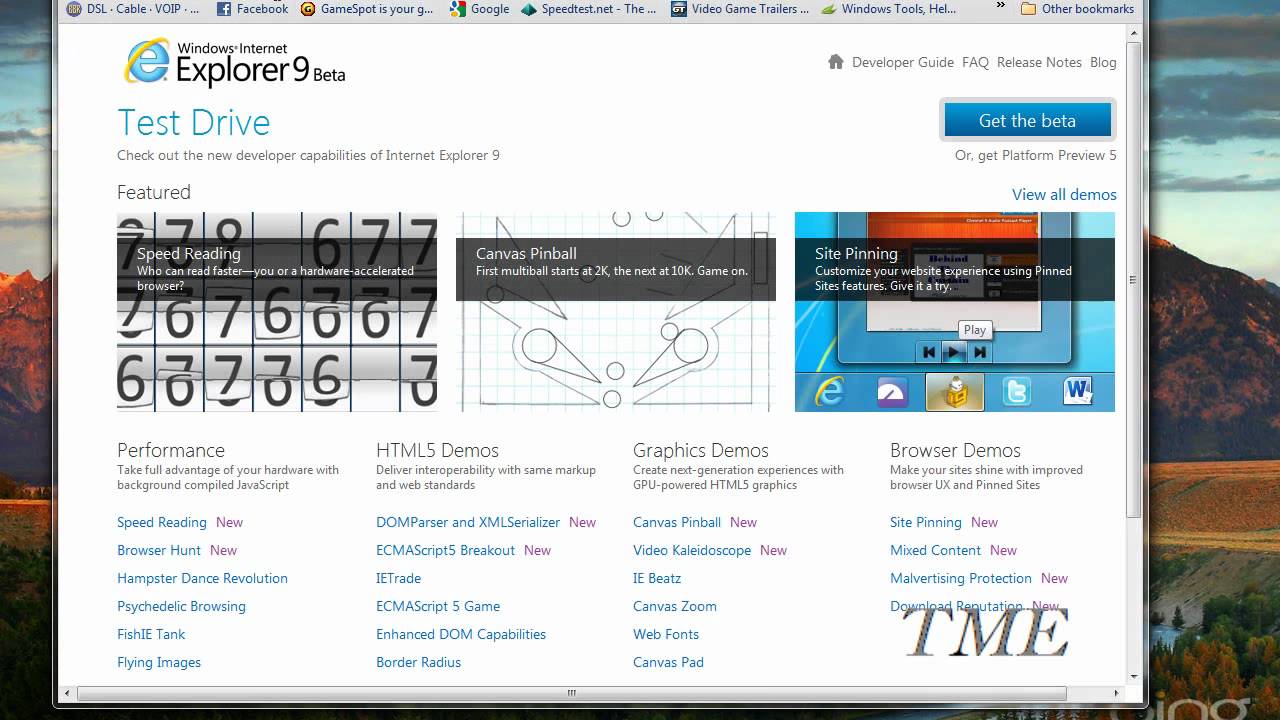Open the IE Beatz demo
1280x720 pixels.
pyautogui.click(x=657, y=578)
